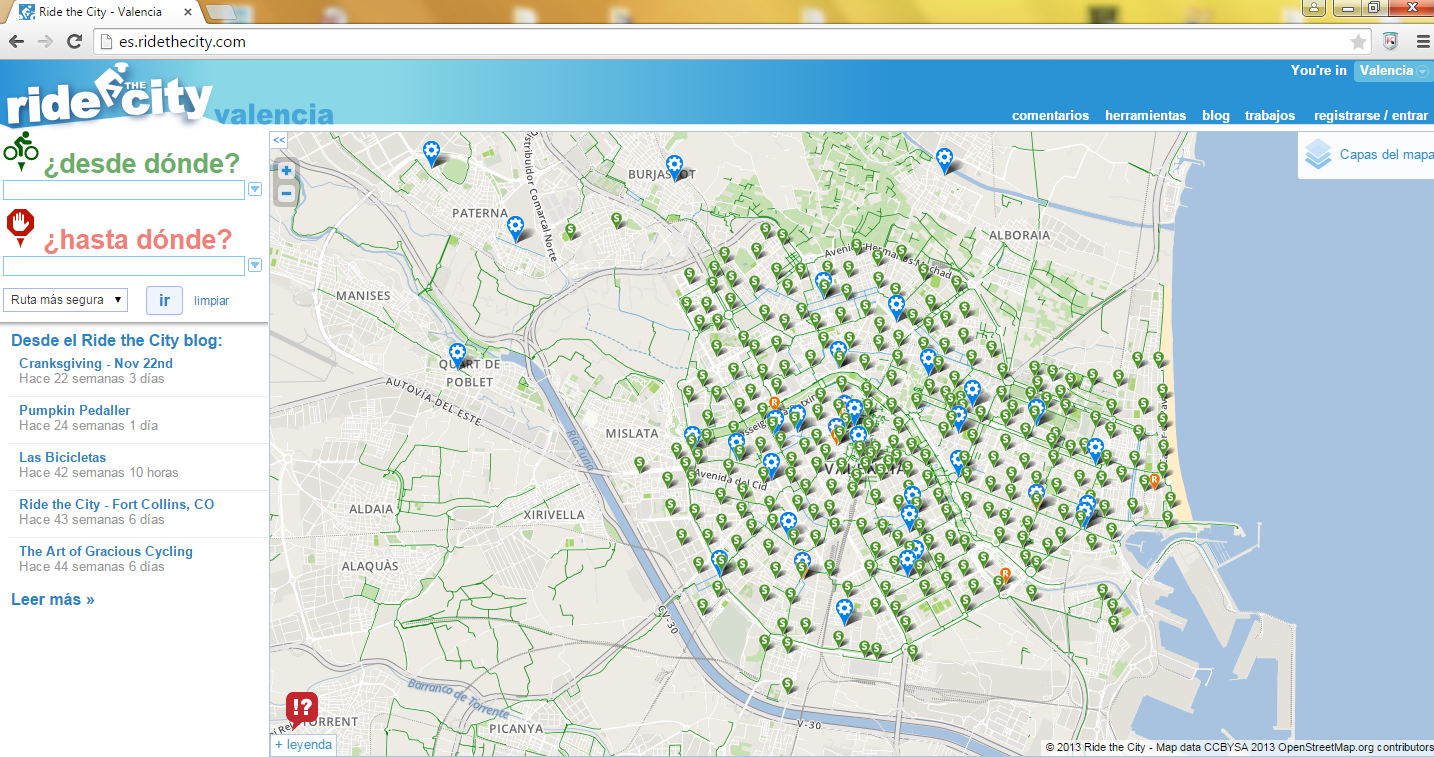The width and height of the screenshot is (1434, 757).
Task: Reload the page in Chrome
Action: 74,42
